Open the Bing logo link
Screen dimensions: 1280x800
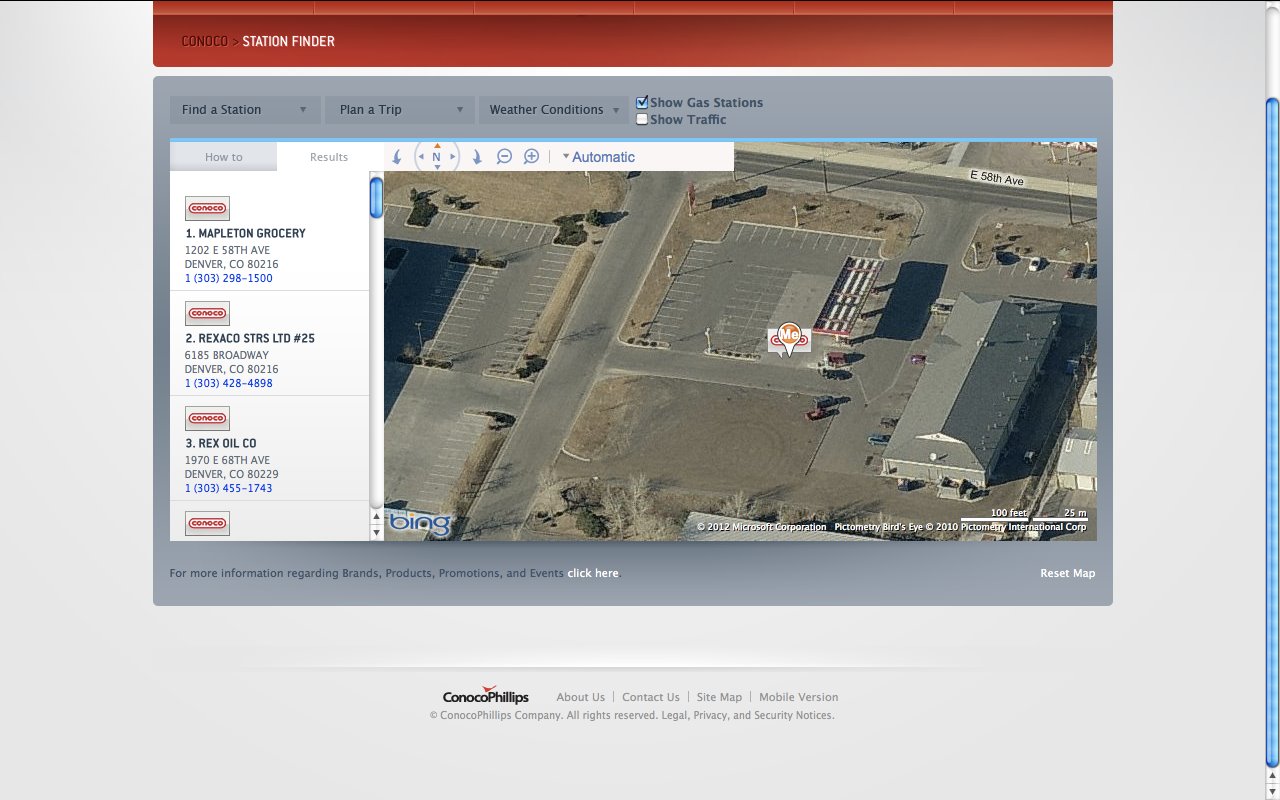[419, 523]
